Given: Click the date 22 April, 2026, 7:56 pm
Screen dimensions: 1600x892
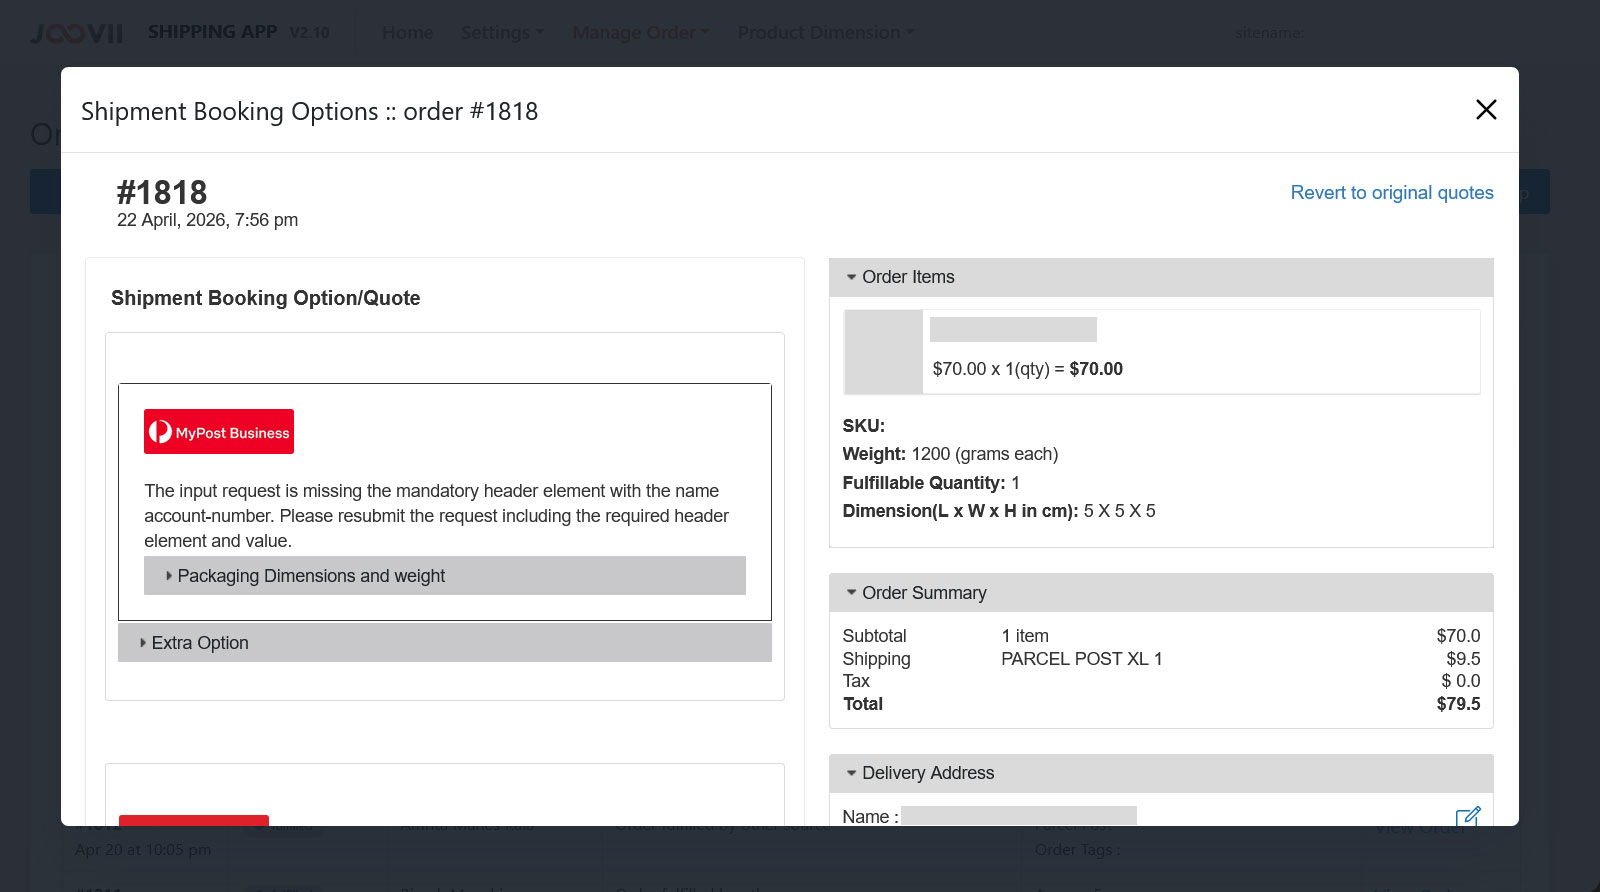Looking at the screenshot, I should (x=207, y=220).
